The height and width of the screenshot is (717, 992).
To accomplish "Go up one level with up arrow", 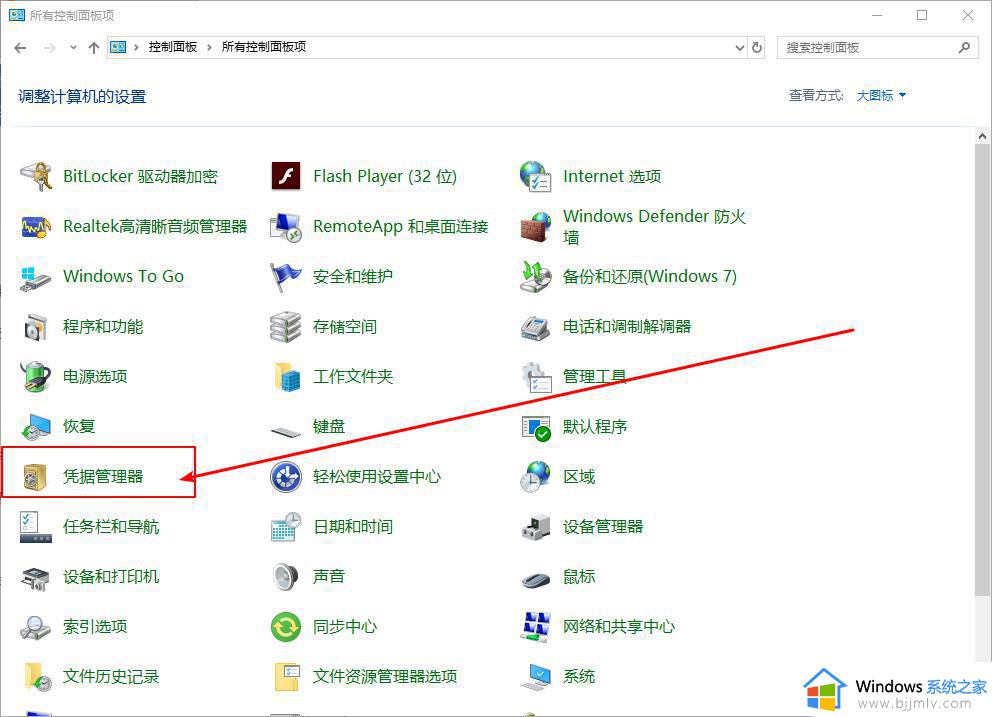I will [94, 47].
